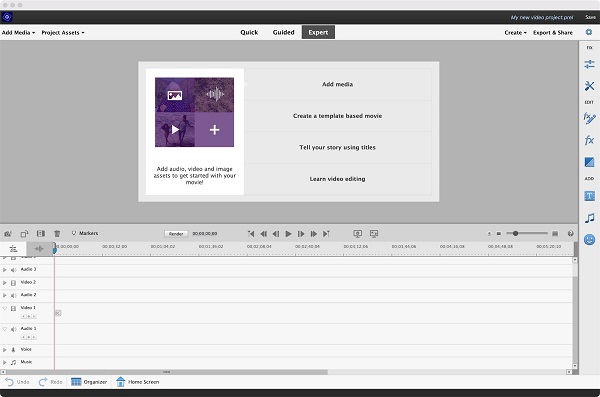Open the Create dropdown menu
Image resolution: width=600 pixels, height=397 pixels.
[x=515, y=33]
